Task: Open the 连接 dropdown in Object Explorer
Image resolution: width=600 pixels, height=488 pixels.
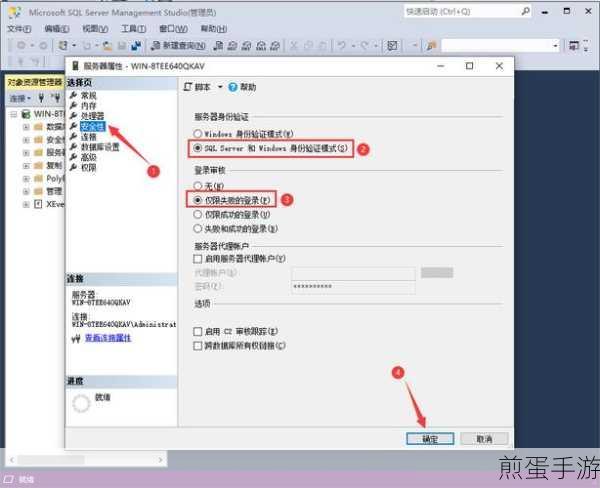Action: pos(20,98)
